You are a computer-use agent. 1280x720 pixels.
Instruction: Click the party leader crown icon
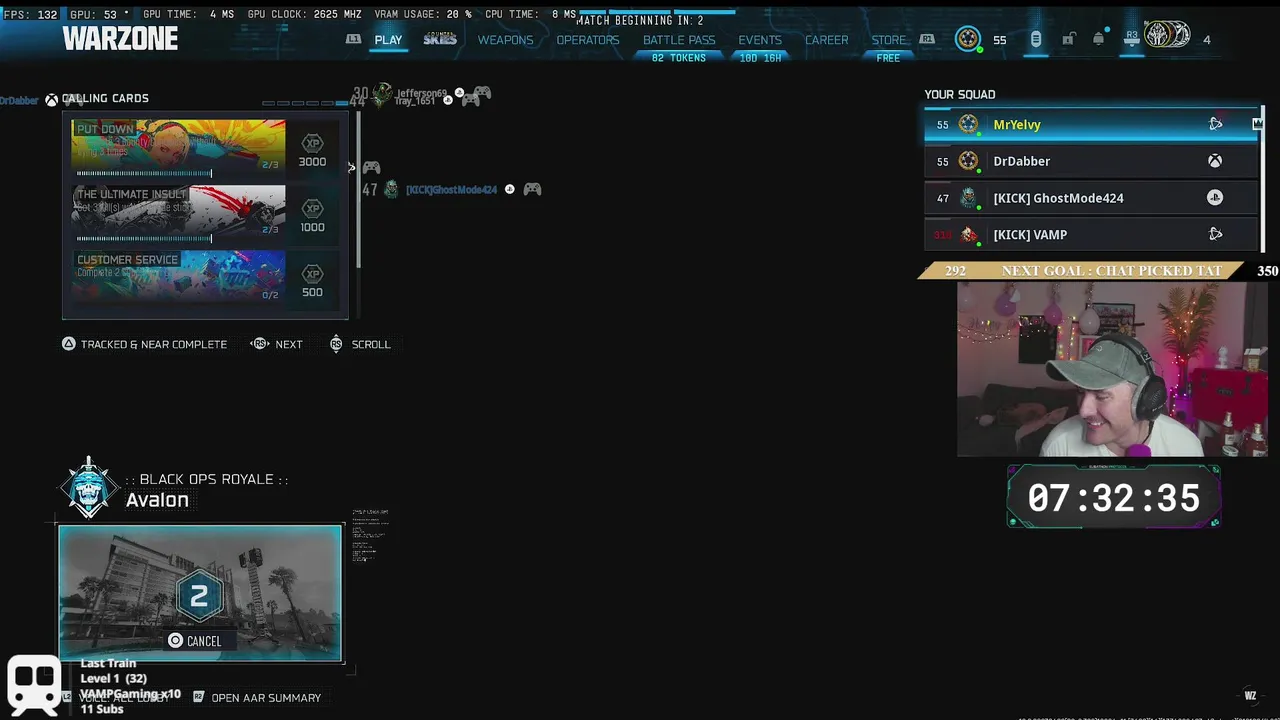pyautogui.click(x=1257, y=124)
